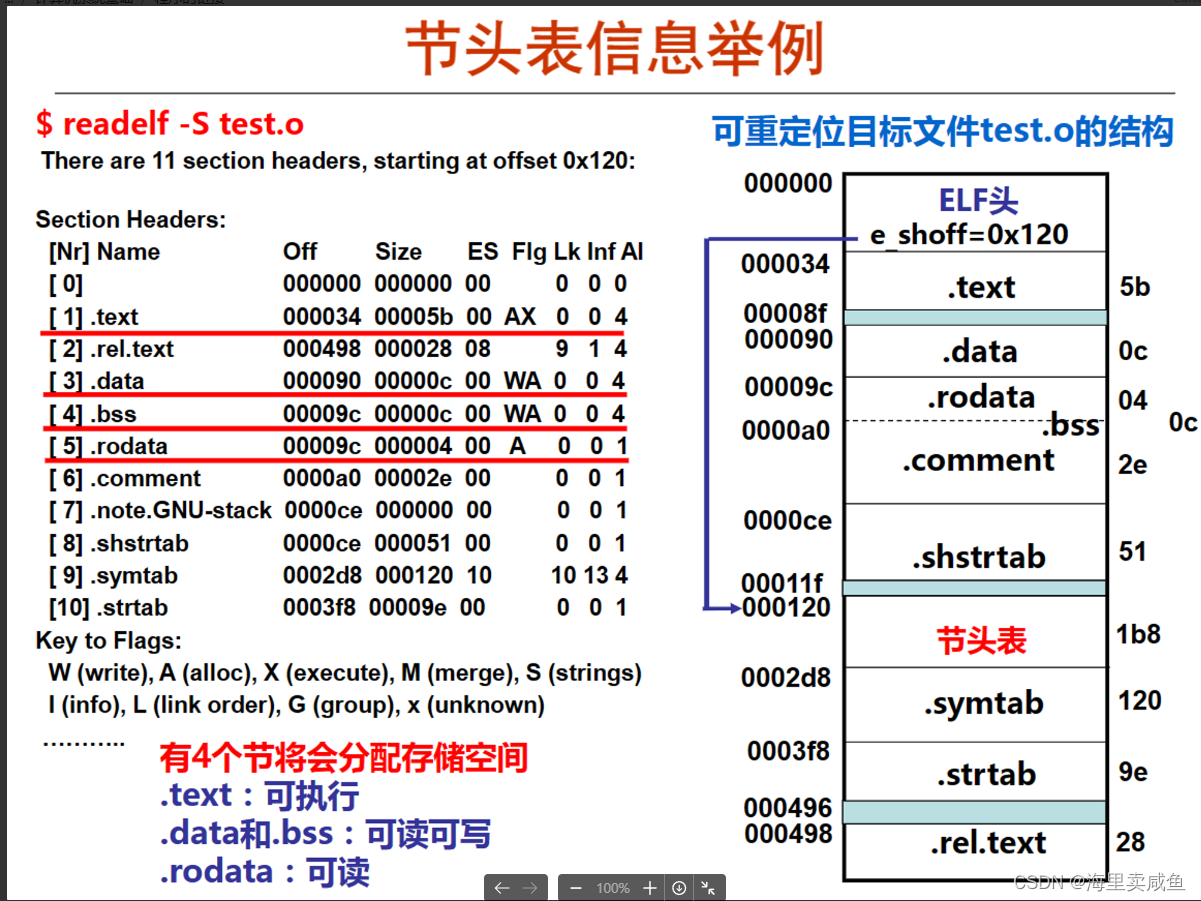Click the line 'I (info), L (link order)'

point(297,705)
